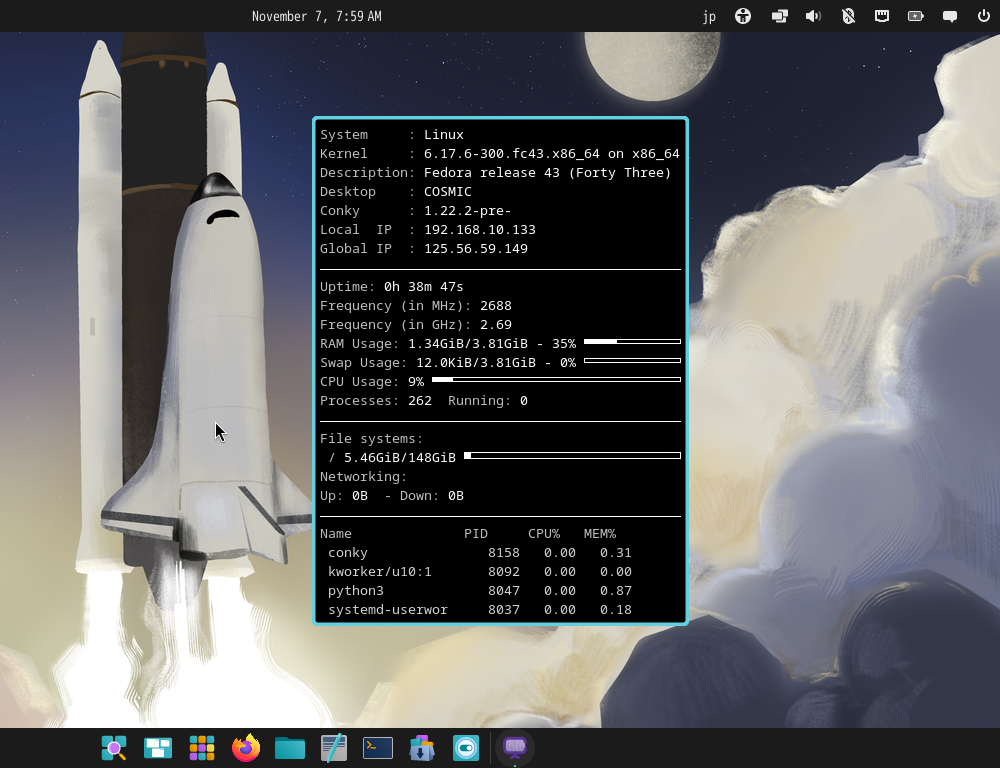Open the terminal from the dock
The width and height of the screenshot is (1000, 768).
click(378, 748)
